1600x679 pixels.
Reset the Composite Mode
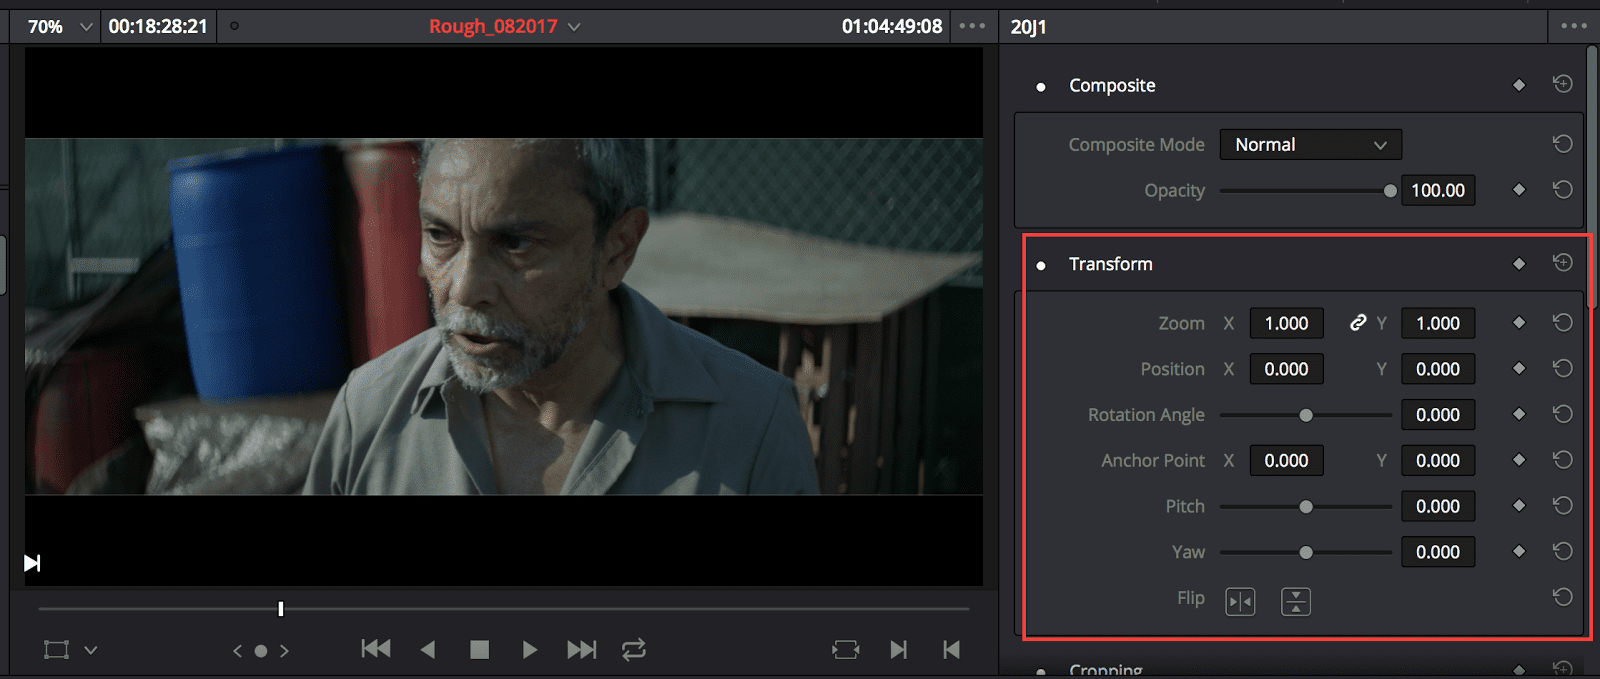[x=1562, y=144]
